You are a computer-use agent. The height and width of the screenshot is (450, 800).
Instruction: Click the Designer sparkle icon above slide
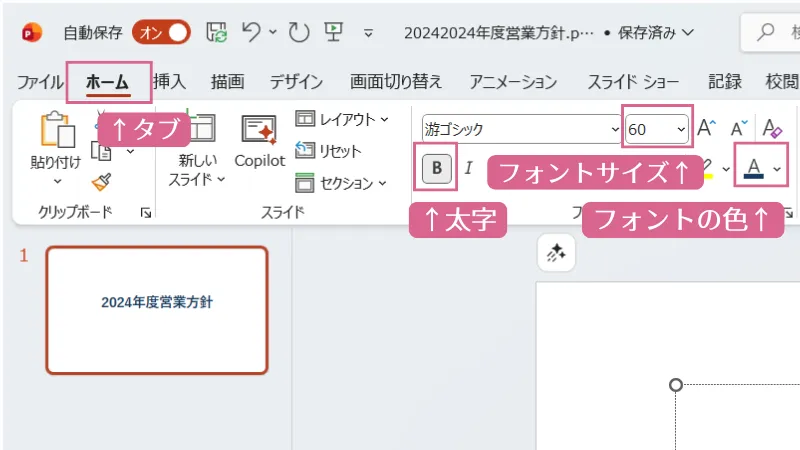556,254
